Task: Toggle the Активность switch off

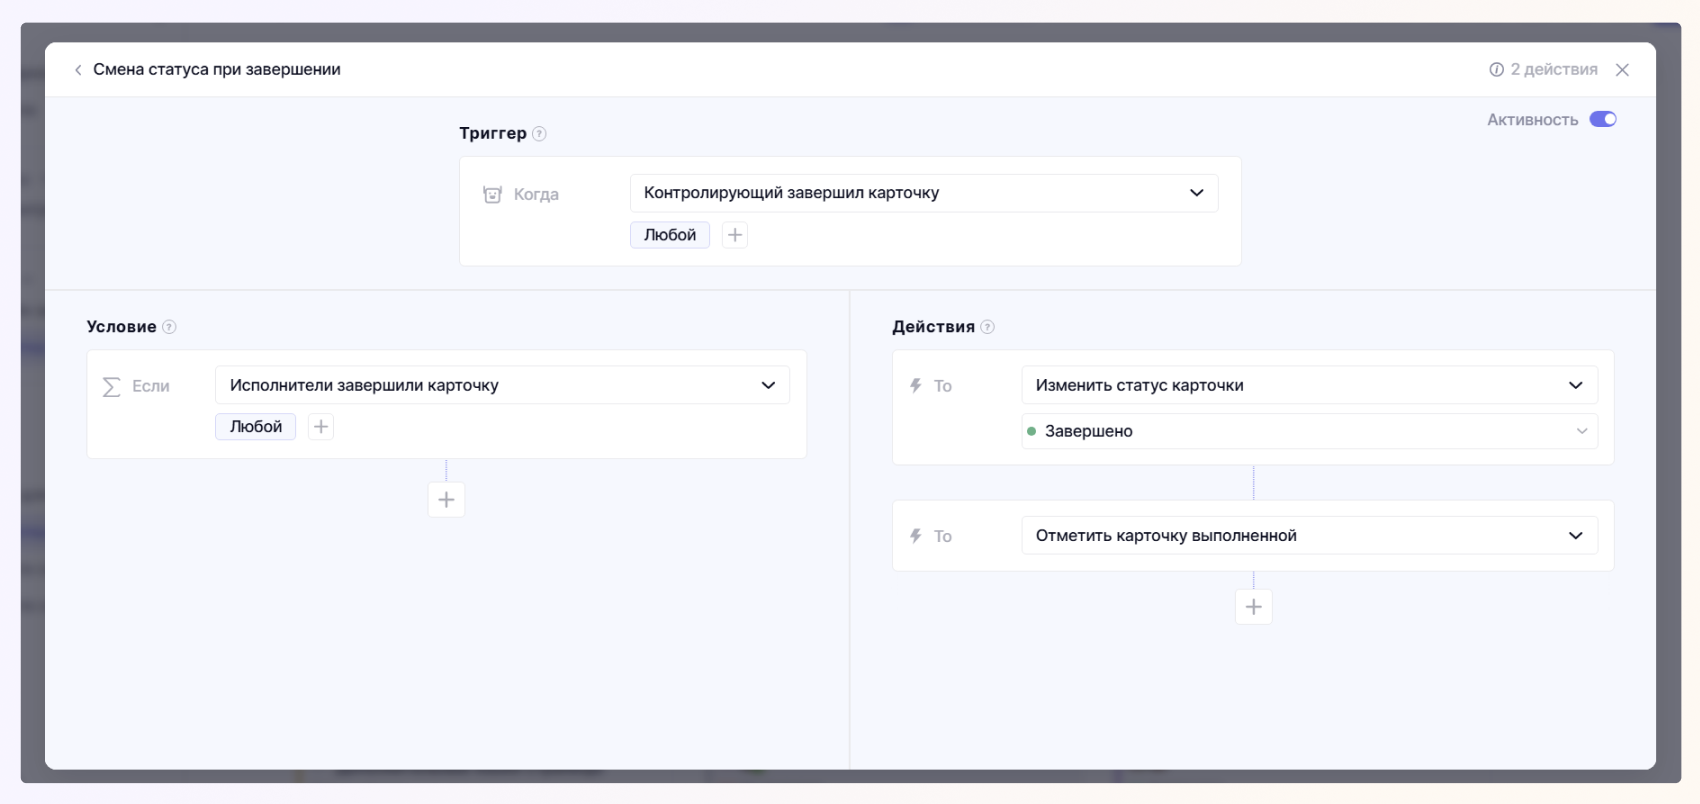Action: click(x=1602, y=120)
